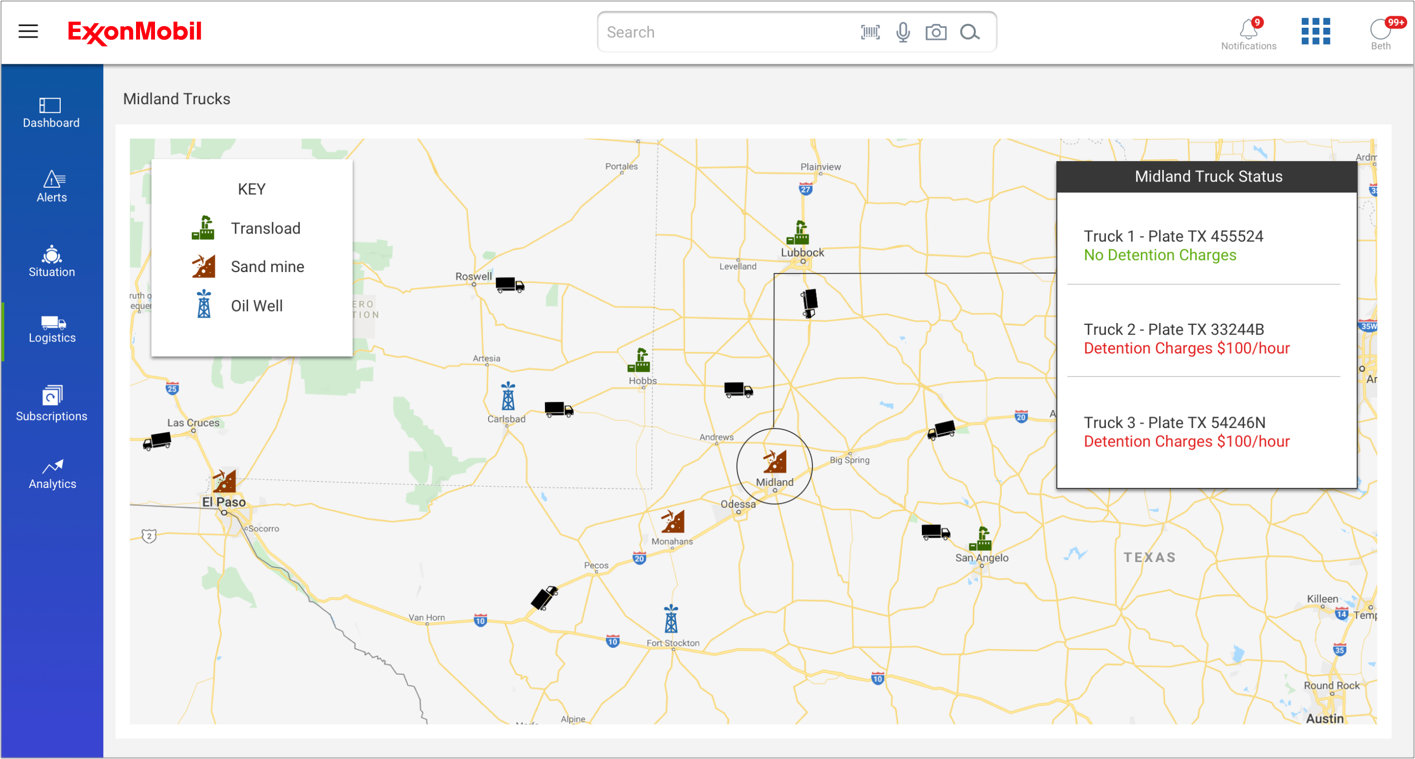Click Truck 2 Detention Charges $100/hour
1415x759 pixels.
pos(1187,348)
